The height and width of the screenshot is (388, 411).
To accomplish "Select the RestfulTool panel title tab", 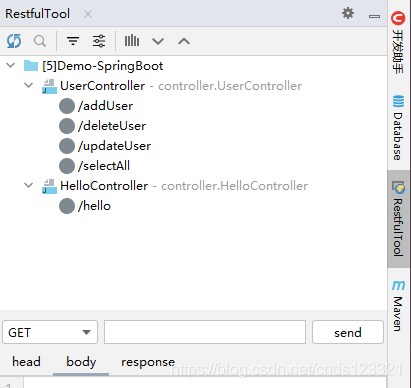I will [x=38, y=14].
